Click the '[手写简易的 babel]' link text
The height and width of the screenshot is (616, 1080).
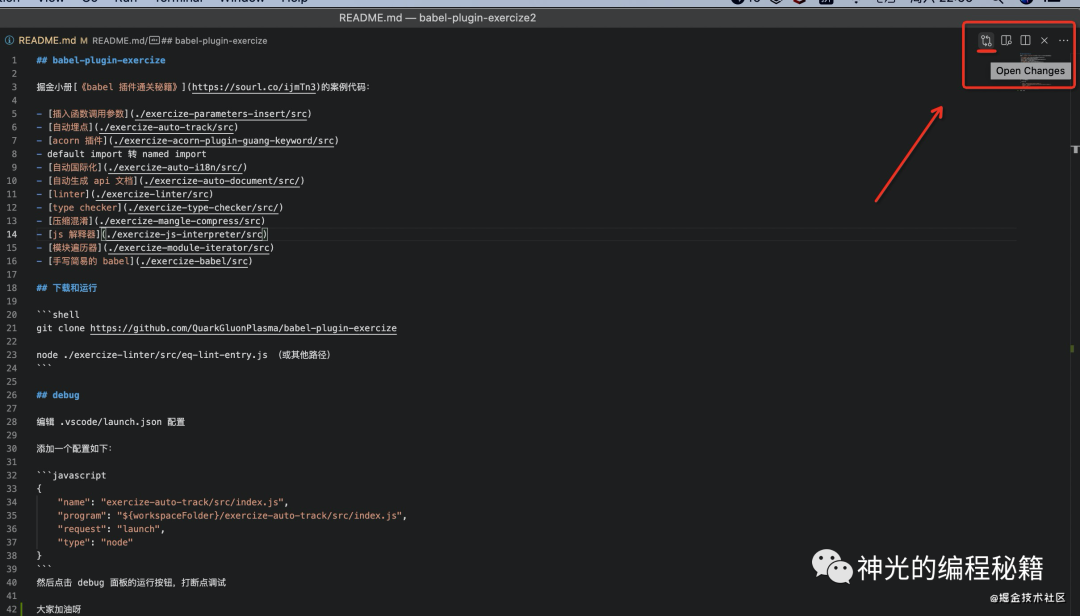point(91,261)
